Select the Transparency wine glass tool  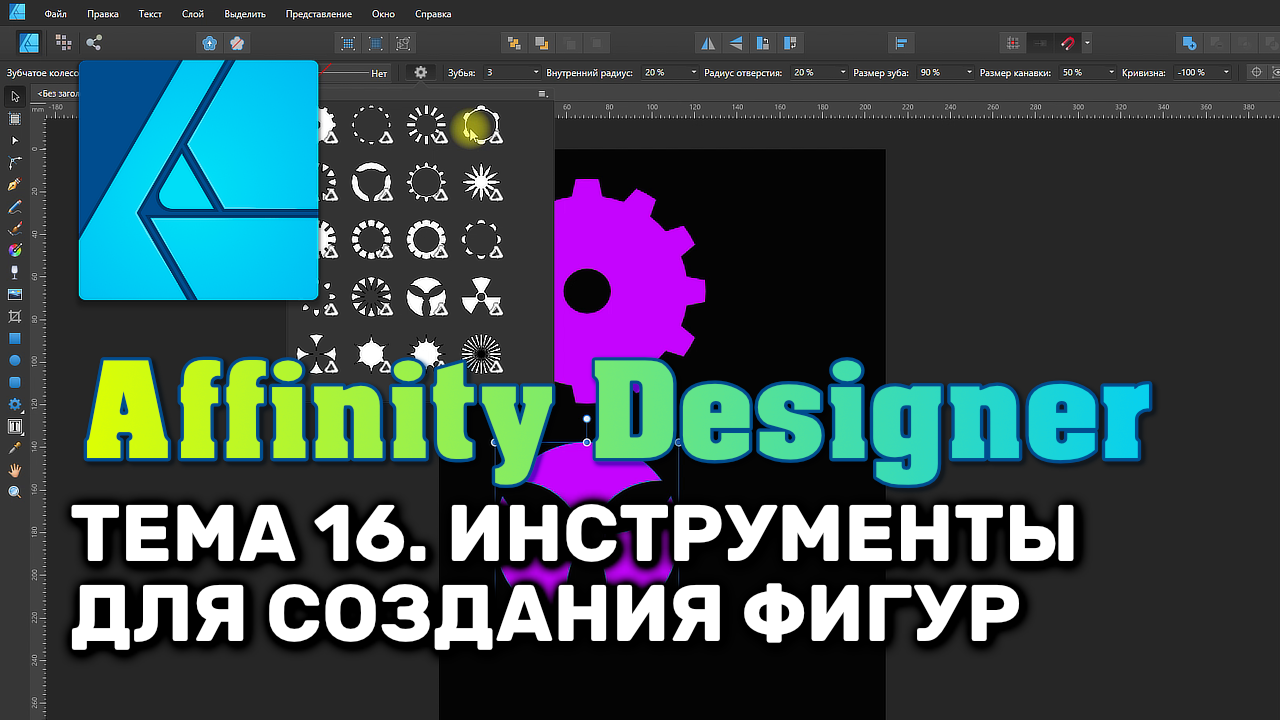(15, 272)
